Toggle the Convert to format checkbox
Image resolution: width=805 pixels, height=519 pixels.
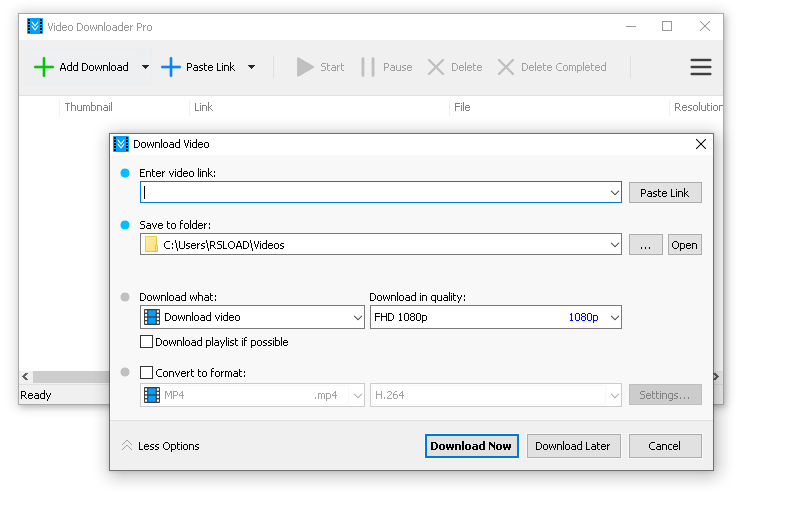[x=147, y=373]
